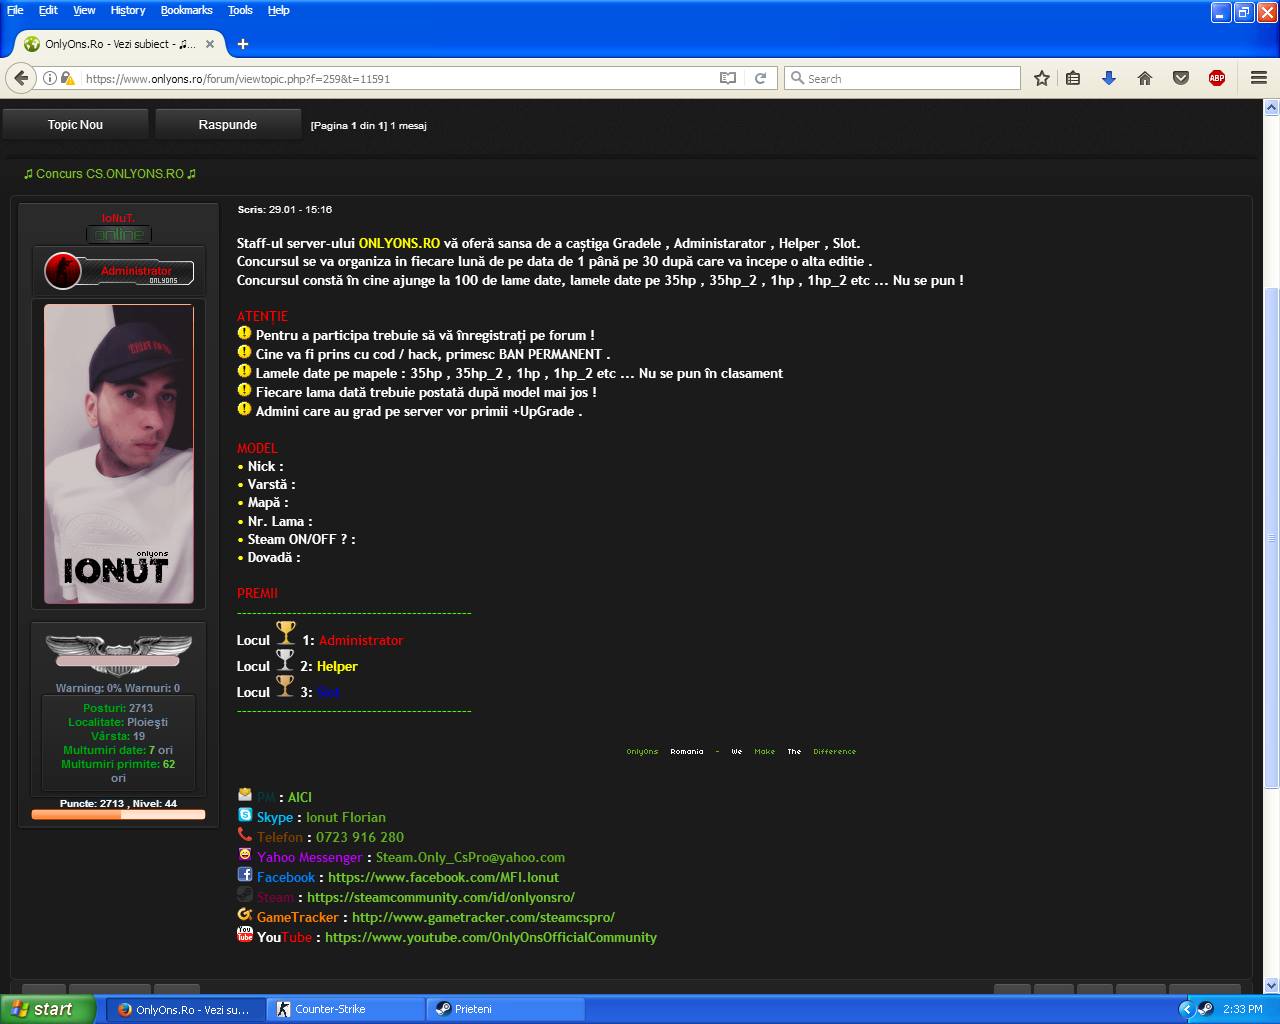1280x1024 pixels.
Task: Open a new tab with the plus button
Action: [x=243, y=44]
